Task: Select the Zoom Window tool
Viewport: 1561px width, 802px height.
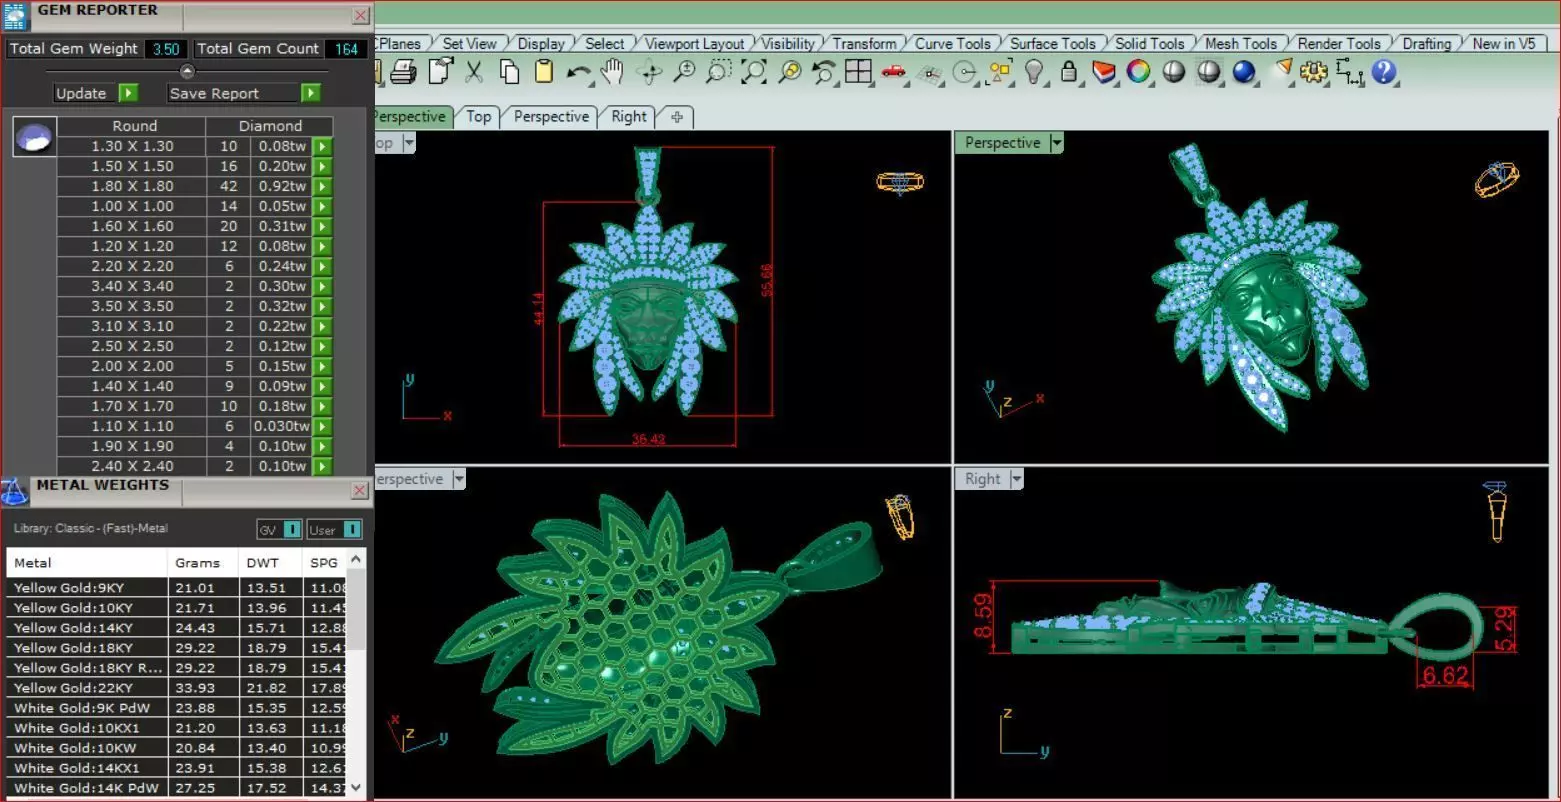Action: coord(718,72)
